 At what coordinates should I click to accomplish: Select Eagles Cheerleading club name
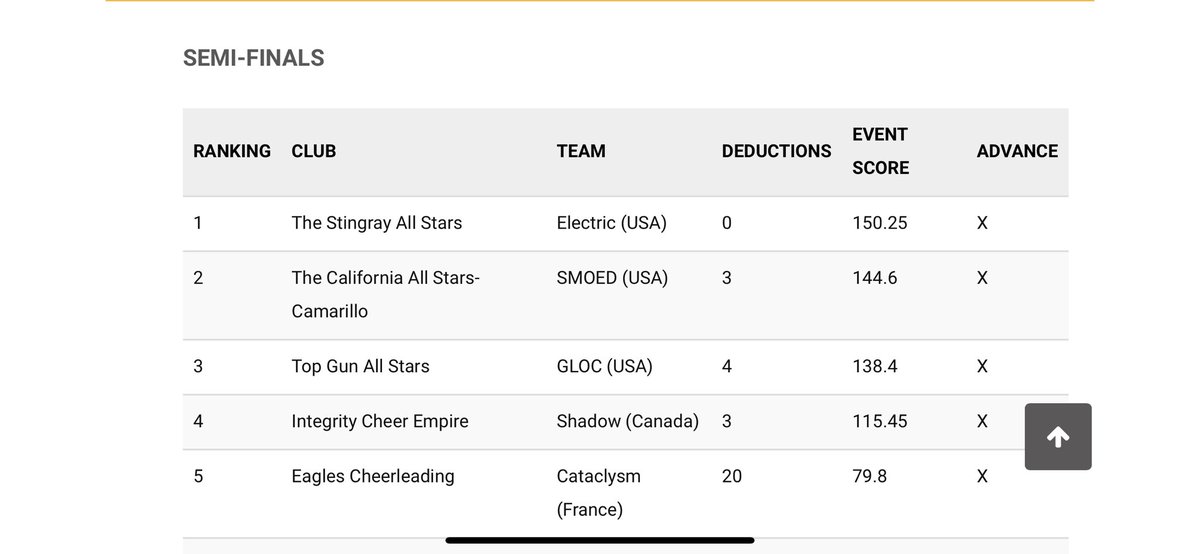[373, 476]
